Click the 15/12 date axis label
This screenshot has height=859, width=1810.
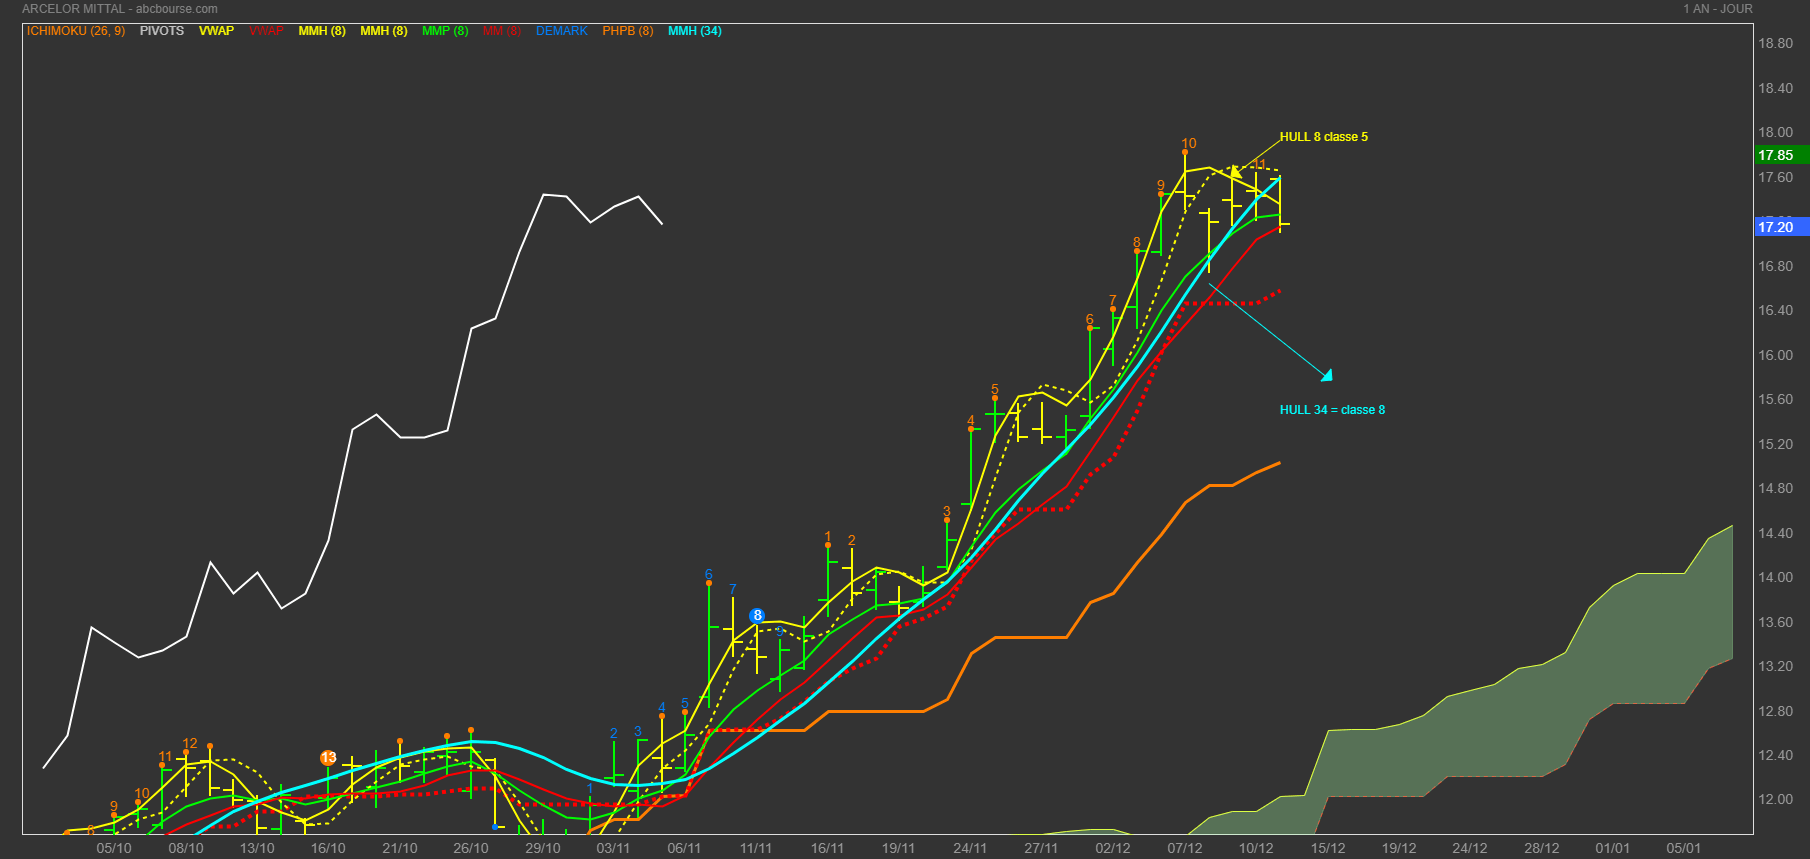click(x=1328, y=848)
